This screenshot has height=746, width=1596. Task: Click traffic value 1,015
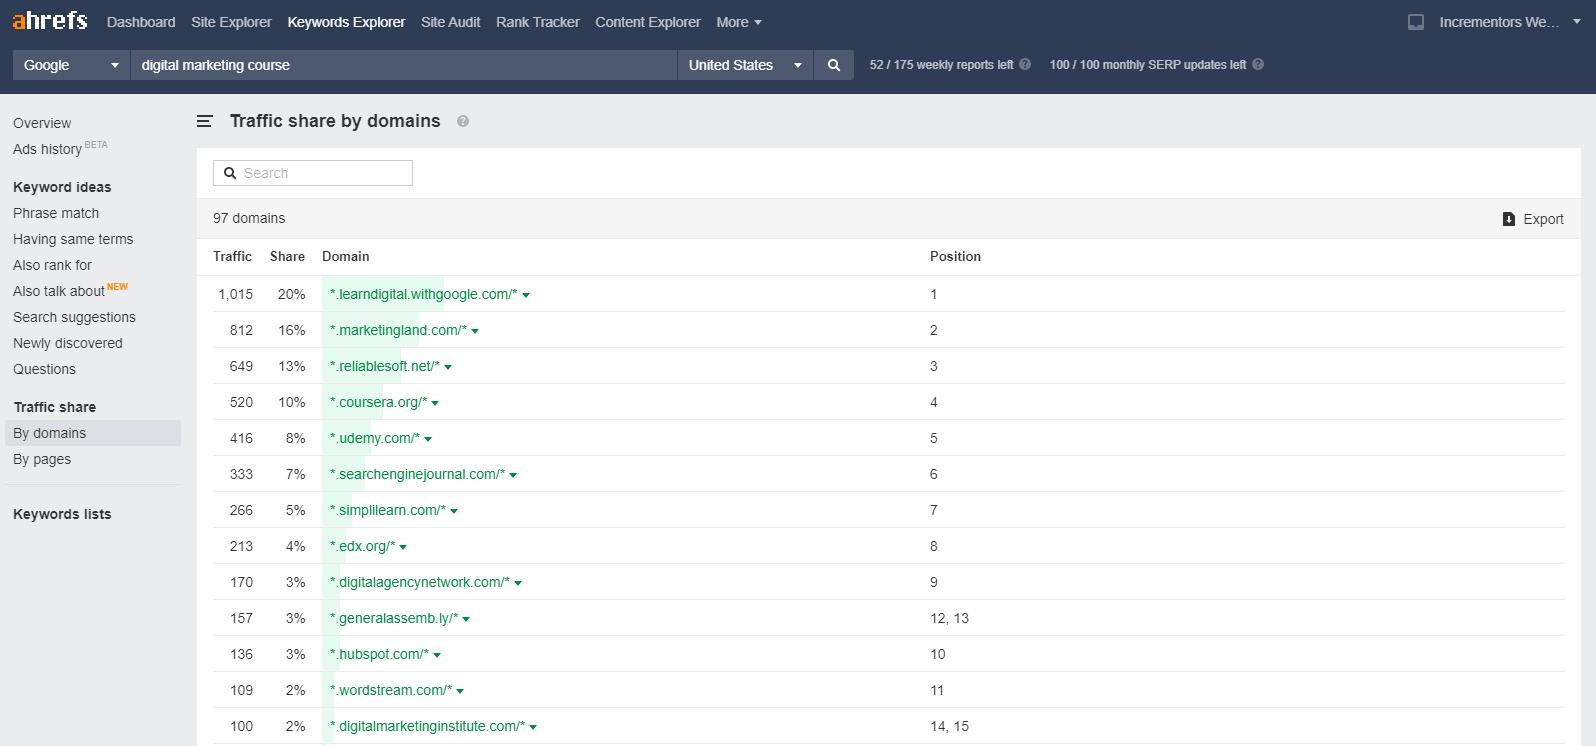pyautogui.click(x=236, y=294)
